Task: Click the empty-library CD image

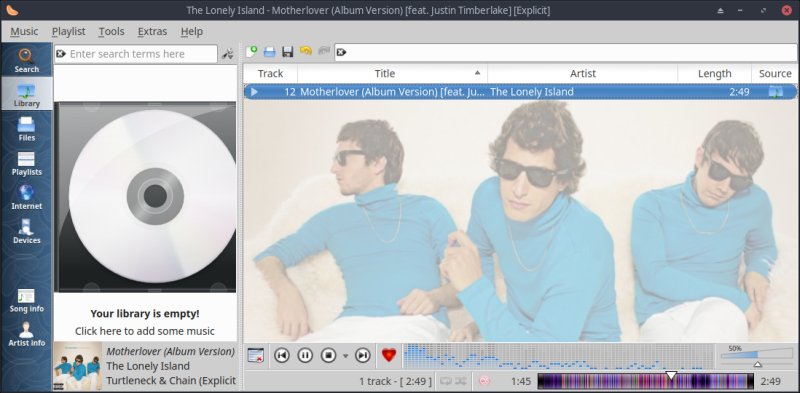Action: 146,196
